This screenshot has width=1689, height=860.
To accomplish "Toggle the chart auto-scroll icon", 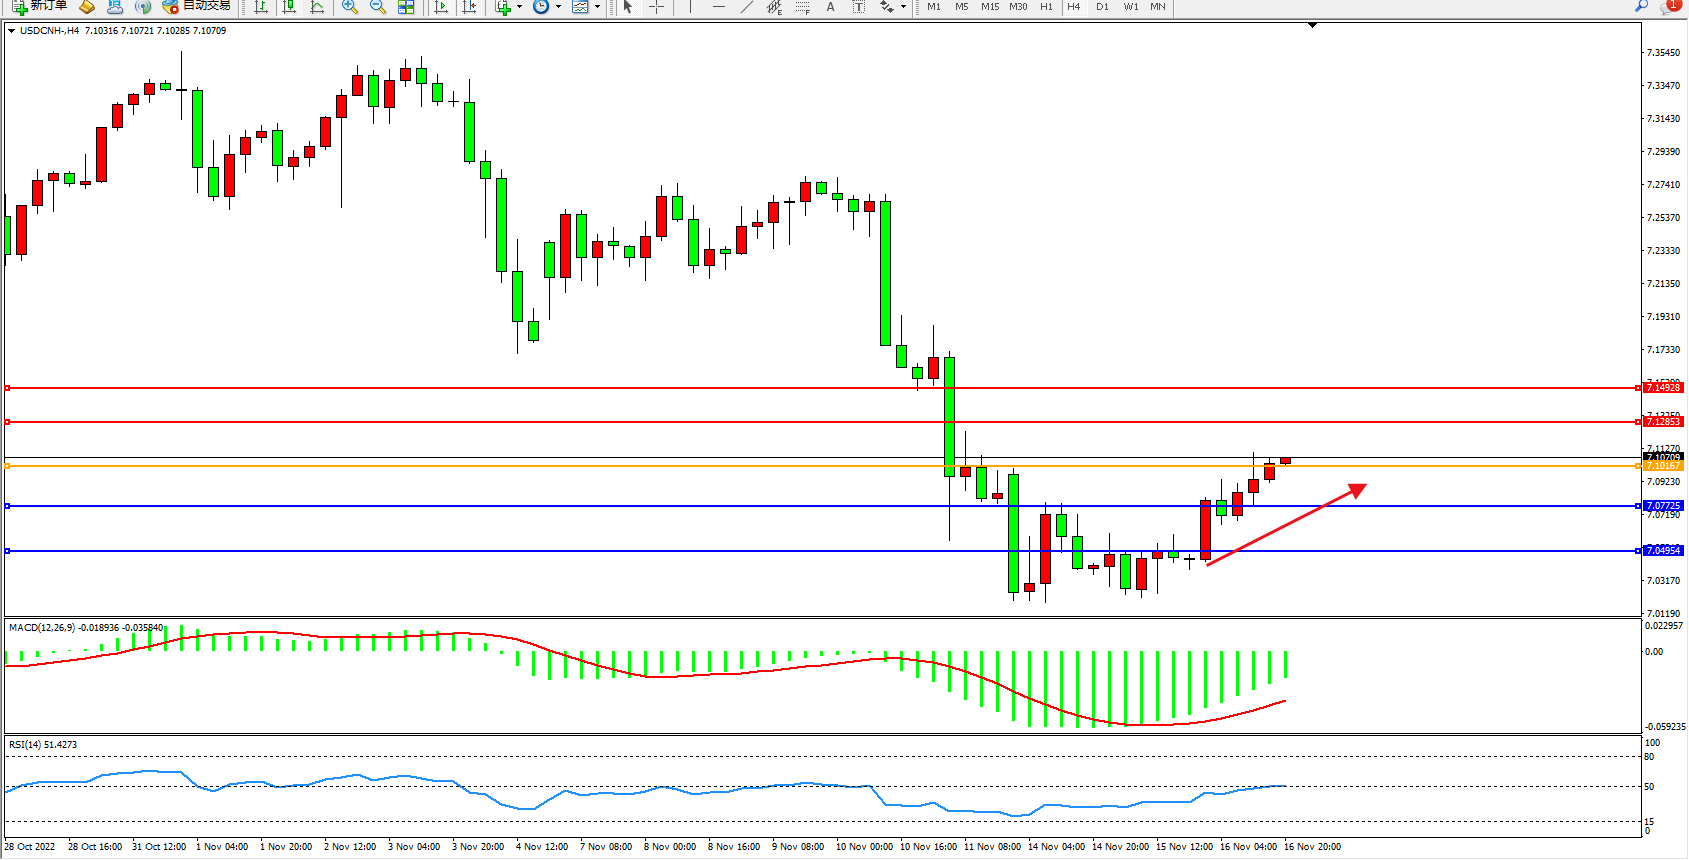I will (x=441, y=7).
